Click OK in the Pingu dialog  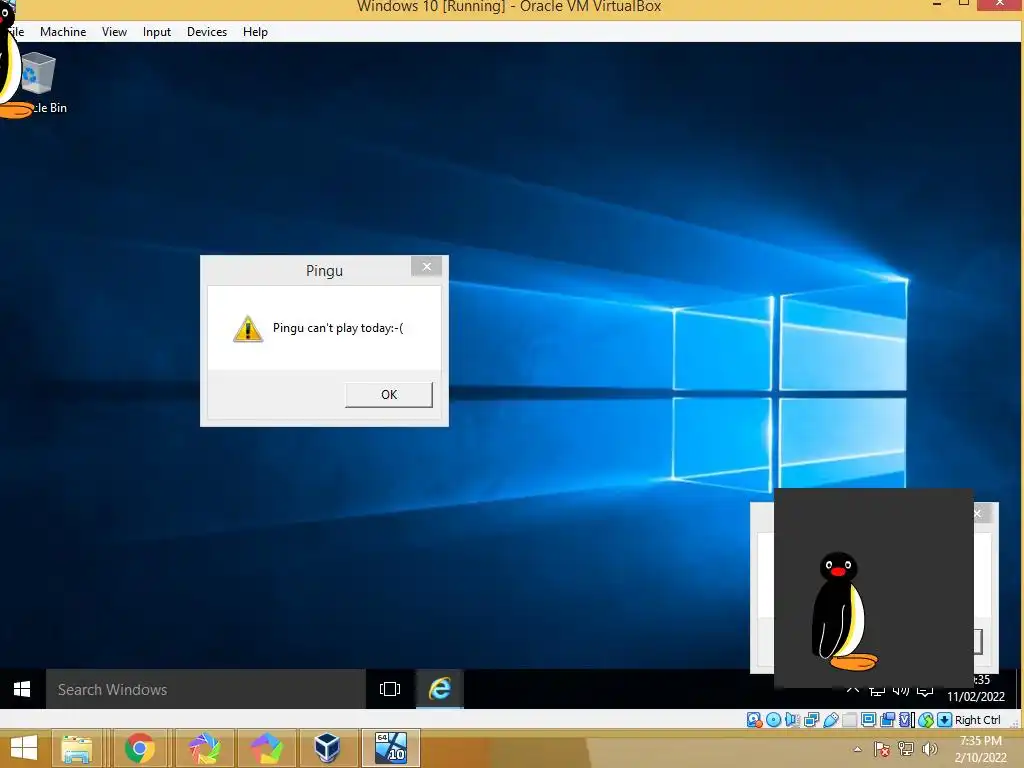[389, 394]
